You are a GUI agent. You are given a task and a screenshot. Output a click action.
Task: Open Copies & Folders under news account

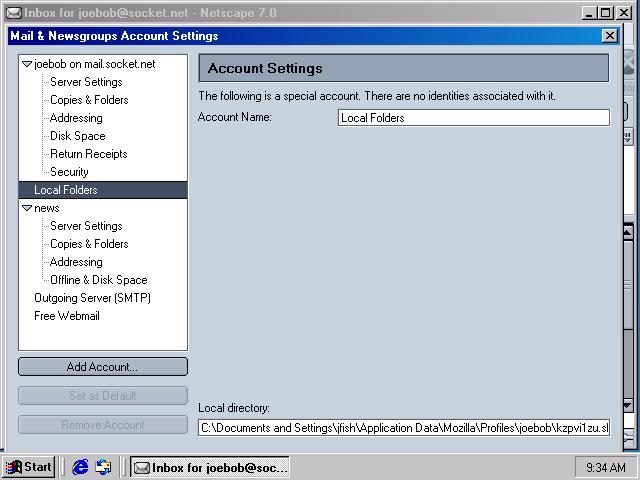pyautogui.click(x=89, y=244)
